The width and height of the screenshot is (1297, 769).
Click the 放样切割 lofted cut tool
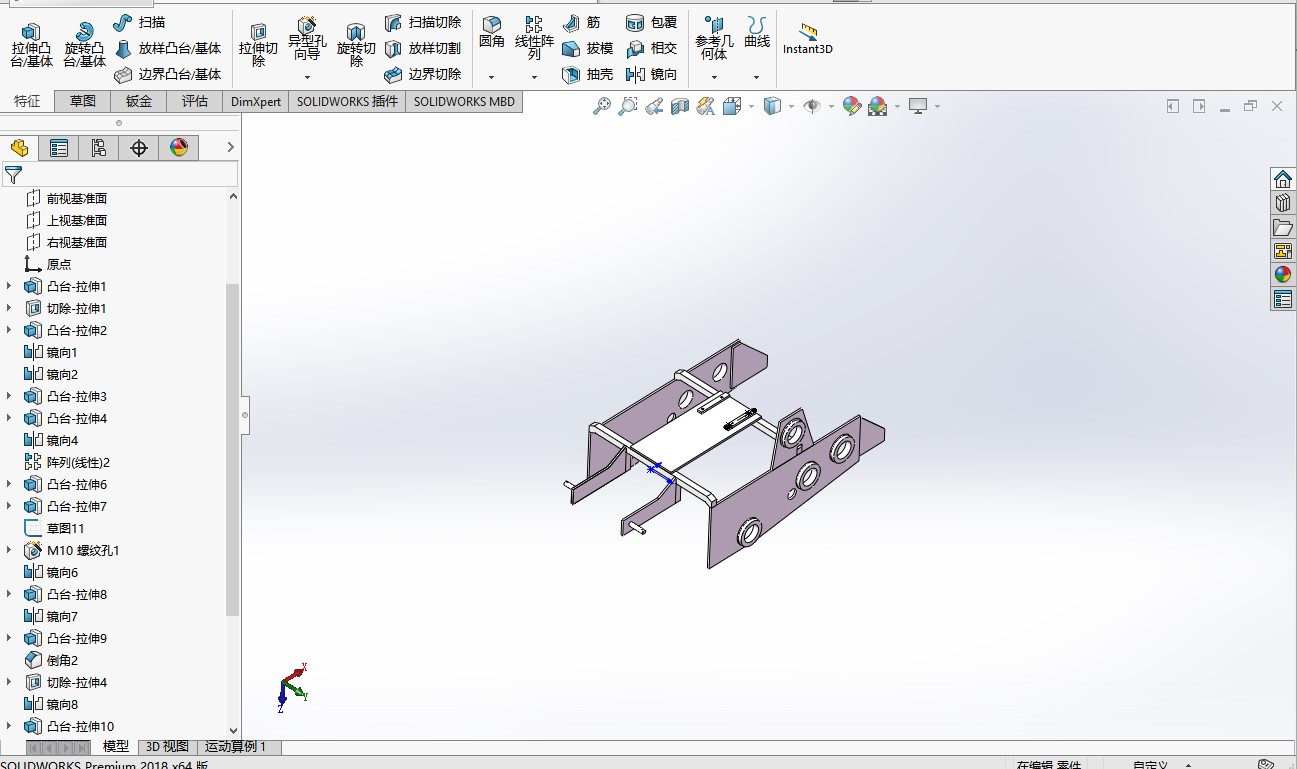coord(423,48)
